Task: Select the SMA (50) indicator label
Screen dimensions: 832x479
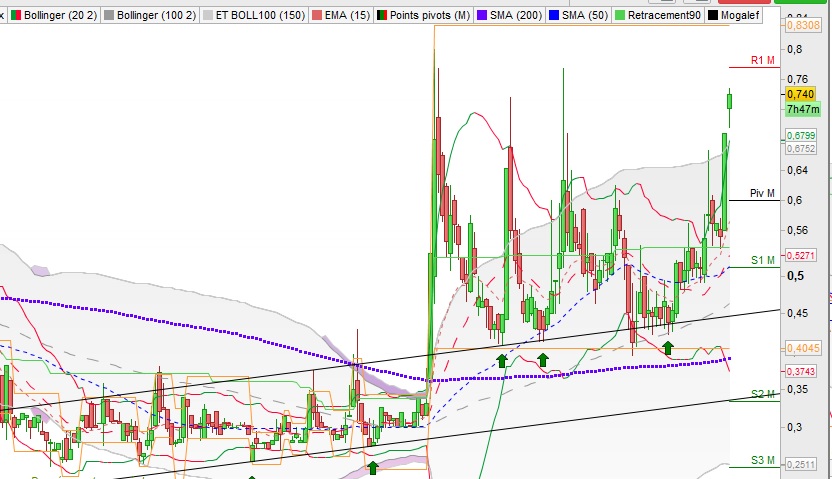Action: (x=584, y=15)
